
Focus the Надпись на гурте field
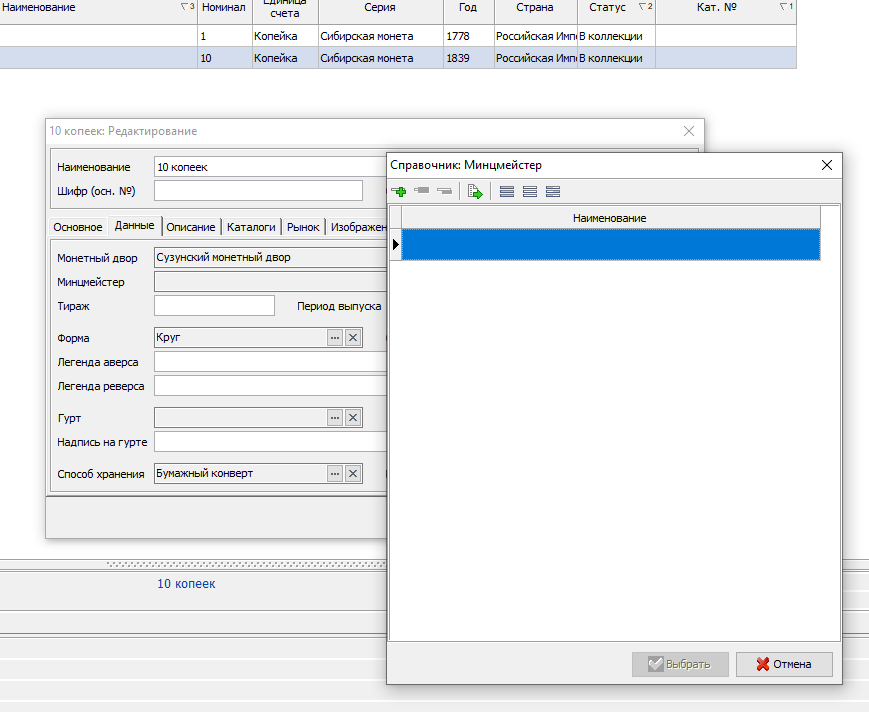click(x=270, y=442)
